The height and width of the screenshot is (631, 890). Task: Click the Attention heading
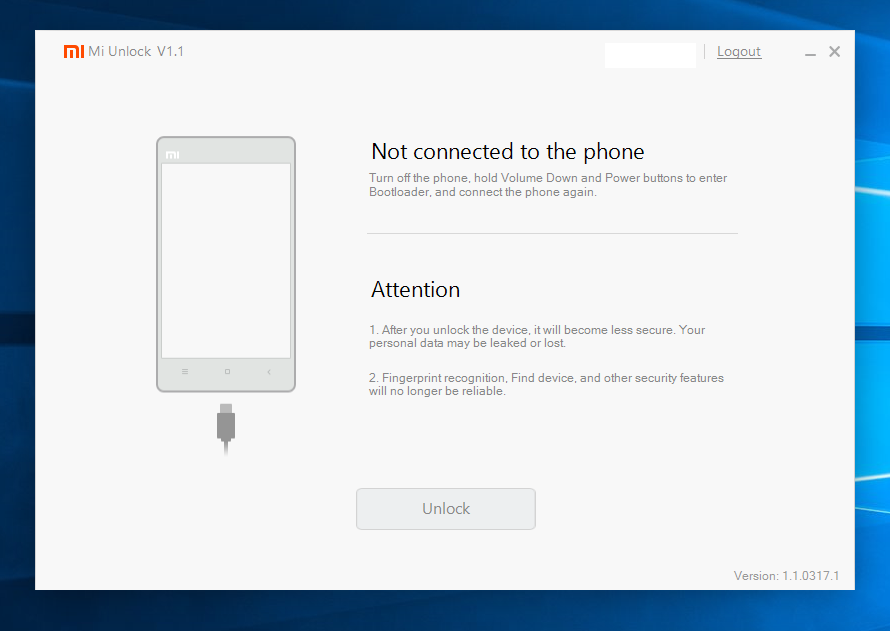pyautogui.click(x=415, y=289)
